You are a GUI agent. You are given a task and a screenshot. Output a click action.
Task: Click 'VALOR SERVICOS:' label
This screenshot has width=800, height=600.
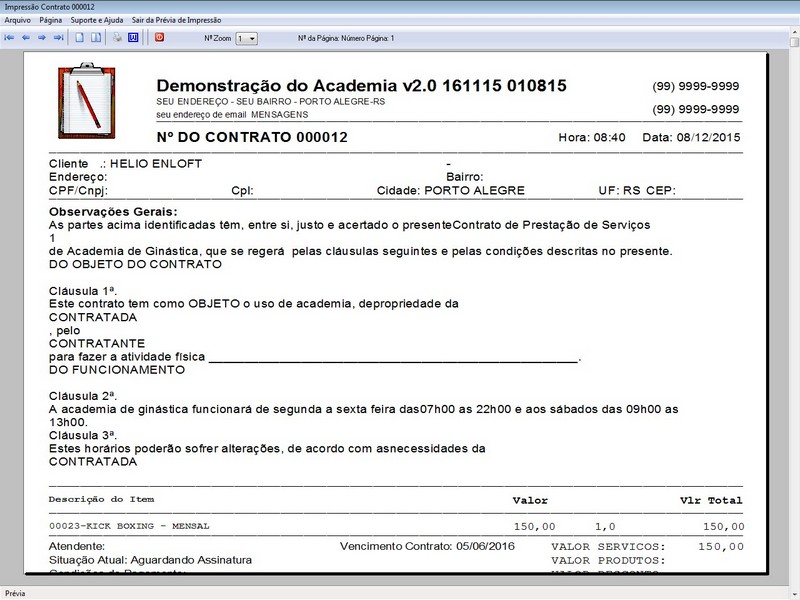pyautogui.click(x=608, y=547)
